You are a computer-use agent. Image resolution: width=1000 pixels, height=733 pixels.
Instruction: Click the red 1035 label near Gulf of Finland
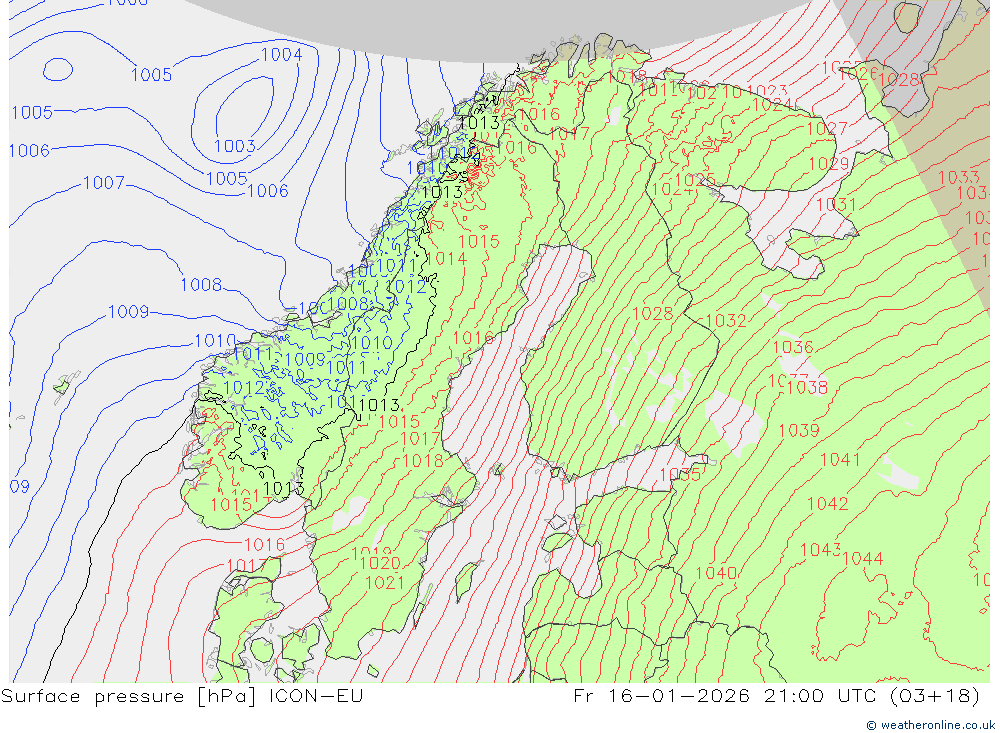[x=680, y=475]
